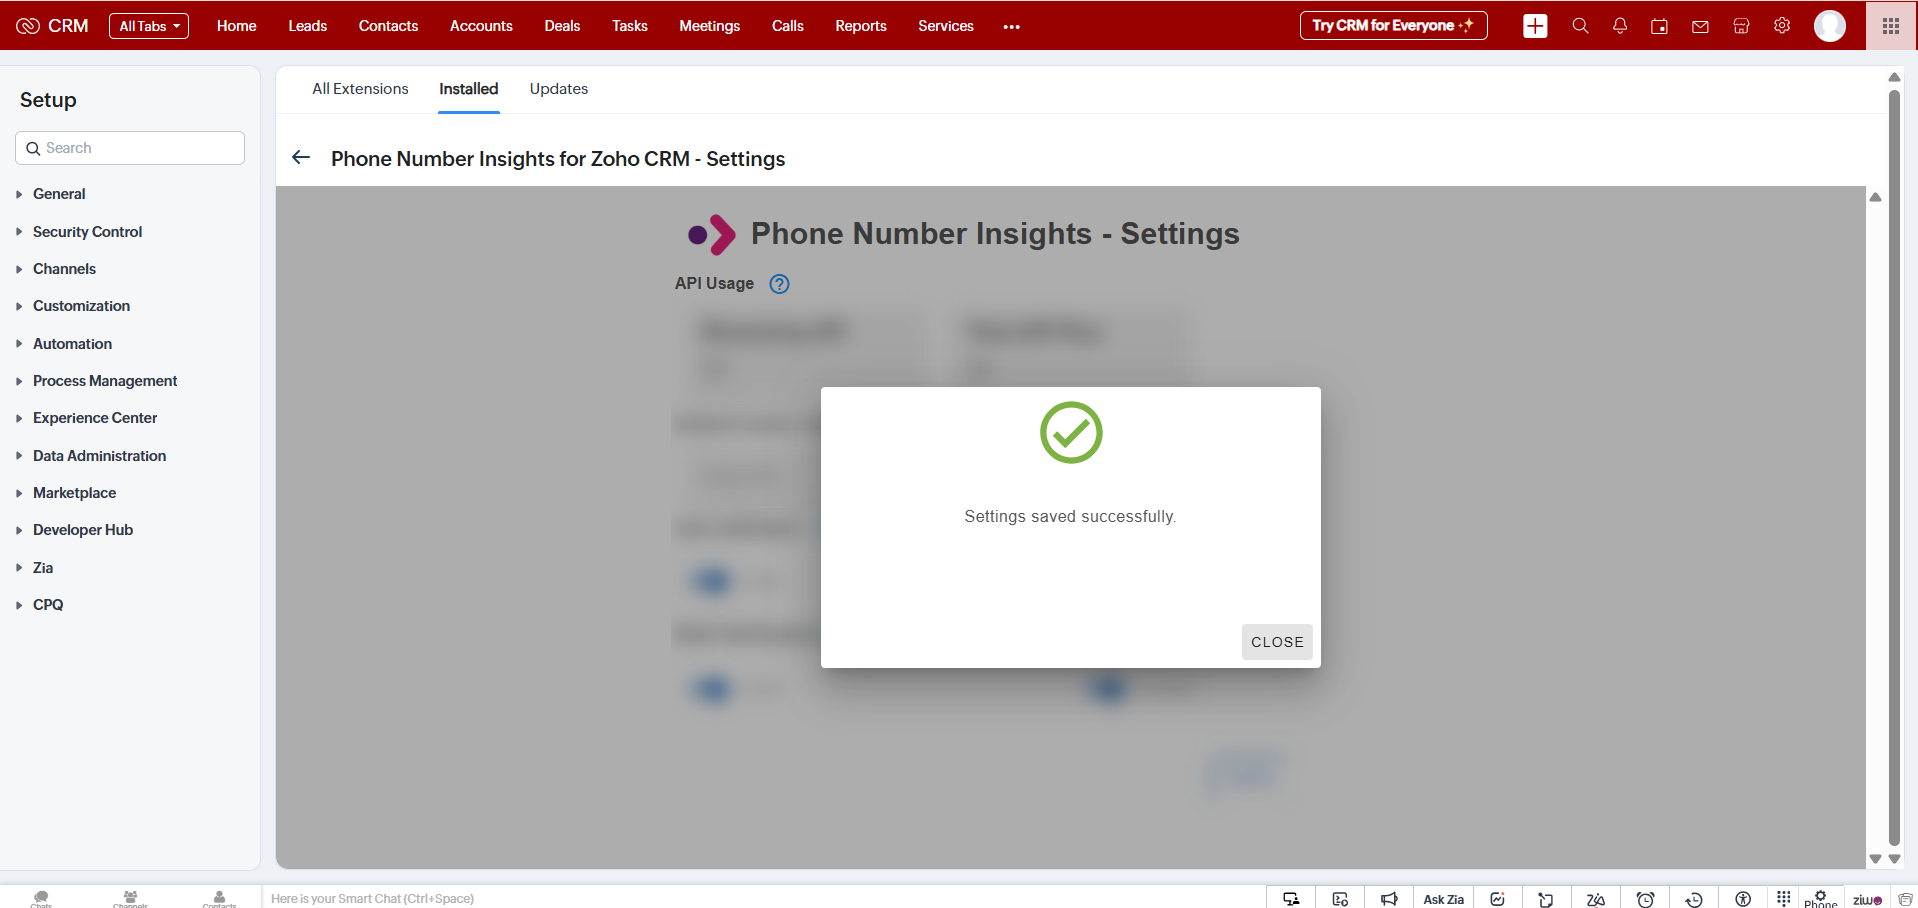Expand the CPQ setup section
Image resolution: width=1918 pixels, height=908 pixels.
48,605
